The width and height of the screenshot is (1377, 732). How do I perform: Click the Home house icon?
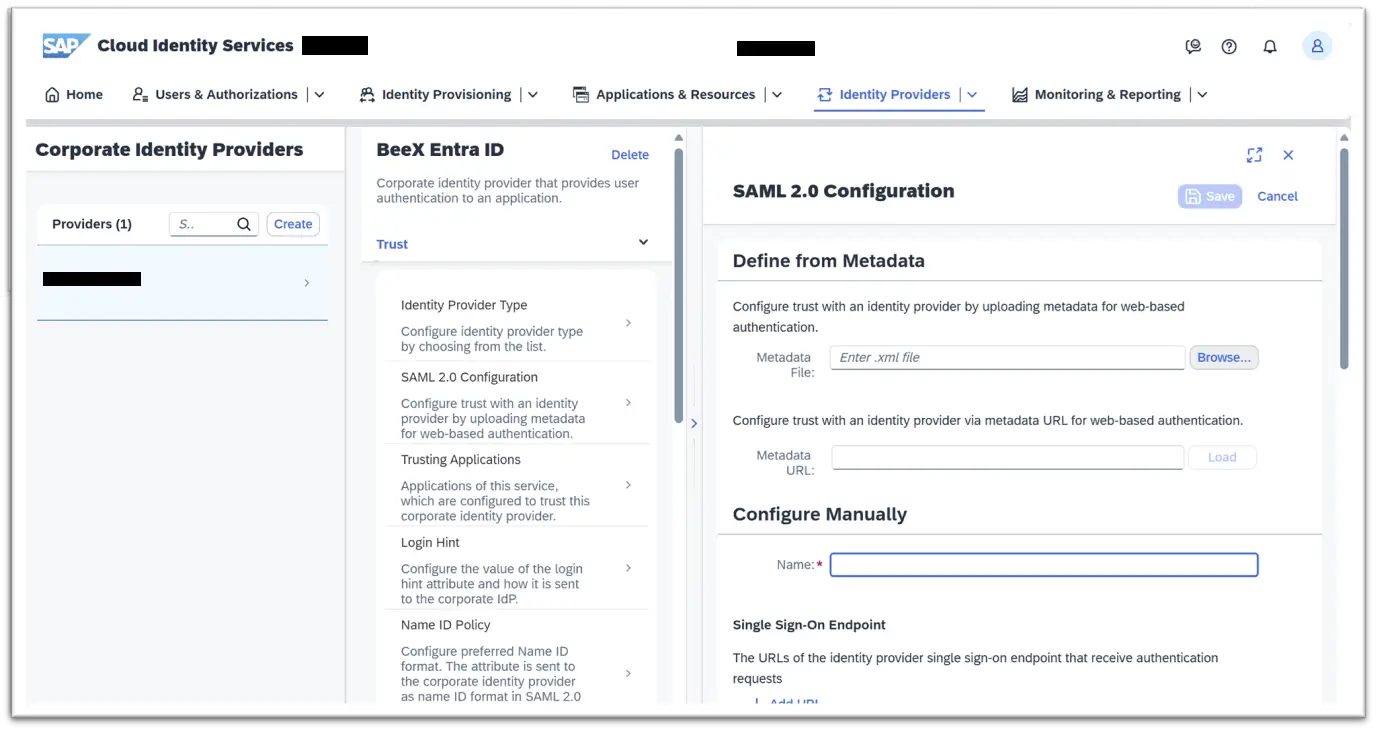click(53, 94)
